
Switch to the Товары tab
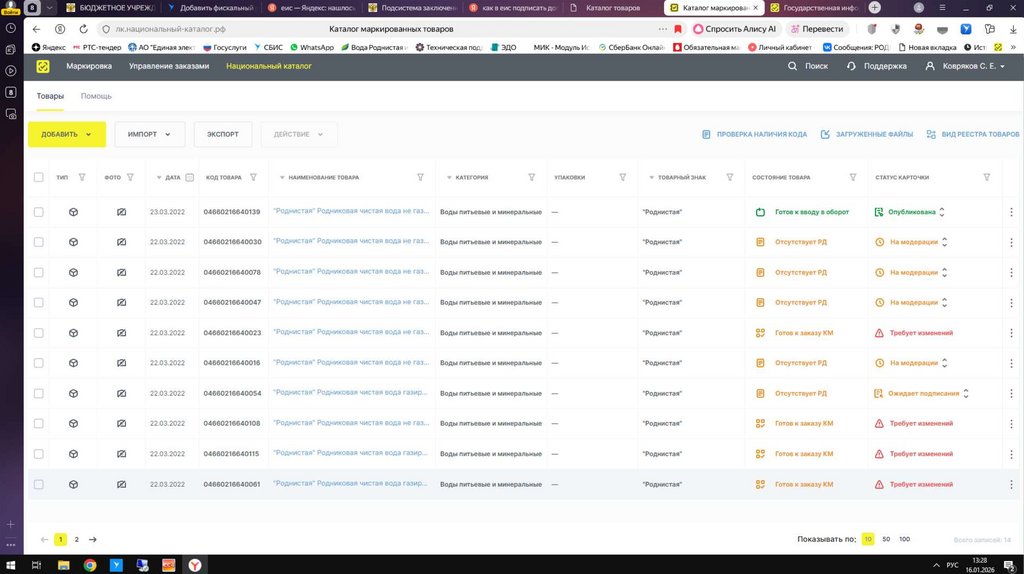pos(50,96)
